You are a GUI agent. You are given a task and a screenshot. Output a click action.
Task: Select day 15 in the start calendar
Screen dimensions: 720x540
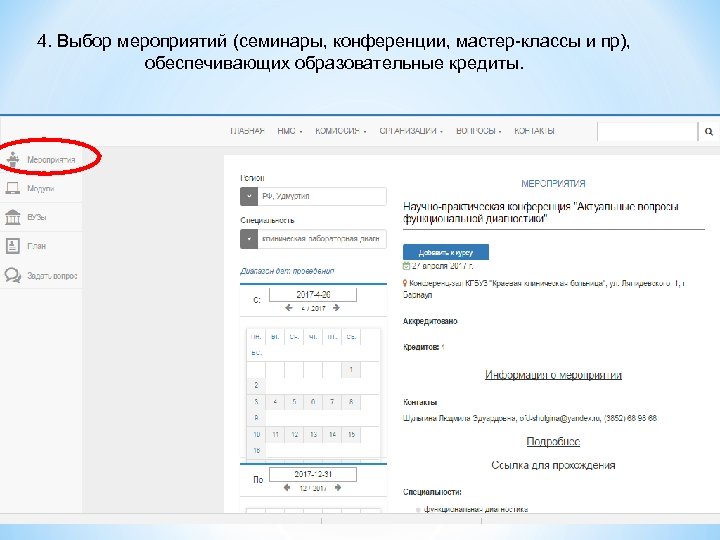click(x=351, y=434)
